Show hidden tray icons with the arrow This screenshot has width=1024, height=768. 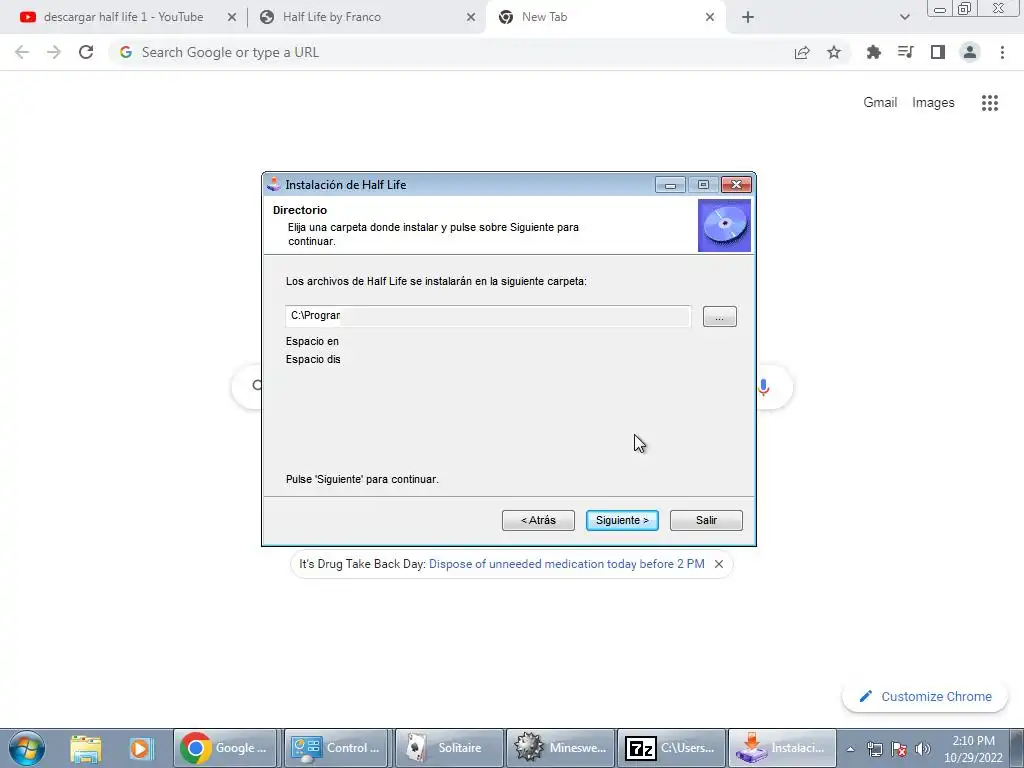click(850, 749)
